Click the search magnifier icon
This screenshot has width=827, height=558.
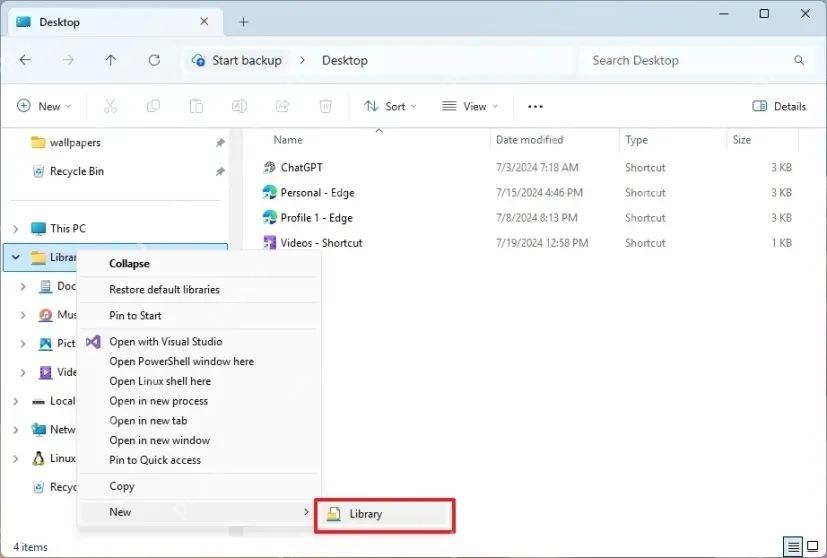click(x=799, y=61)
